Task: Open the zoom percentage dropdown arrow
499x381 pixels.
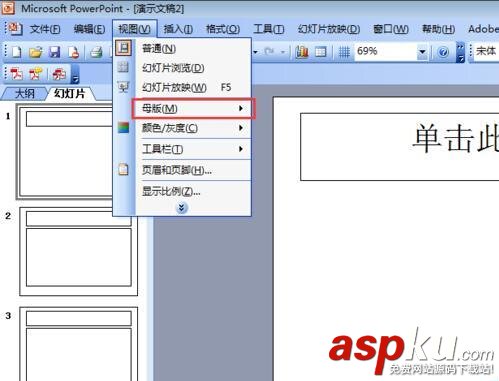Action: click(x=422, y=52)
